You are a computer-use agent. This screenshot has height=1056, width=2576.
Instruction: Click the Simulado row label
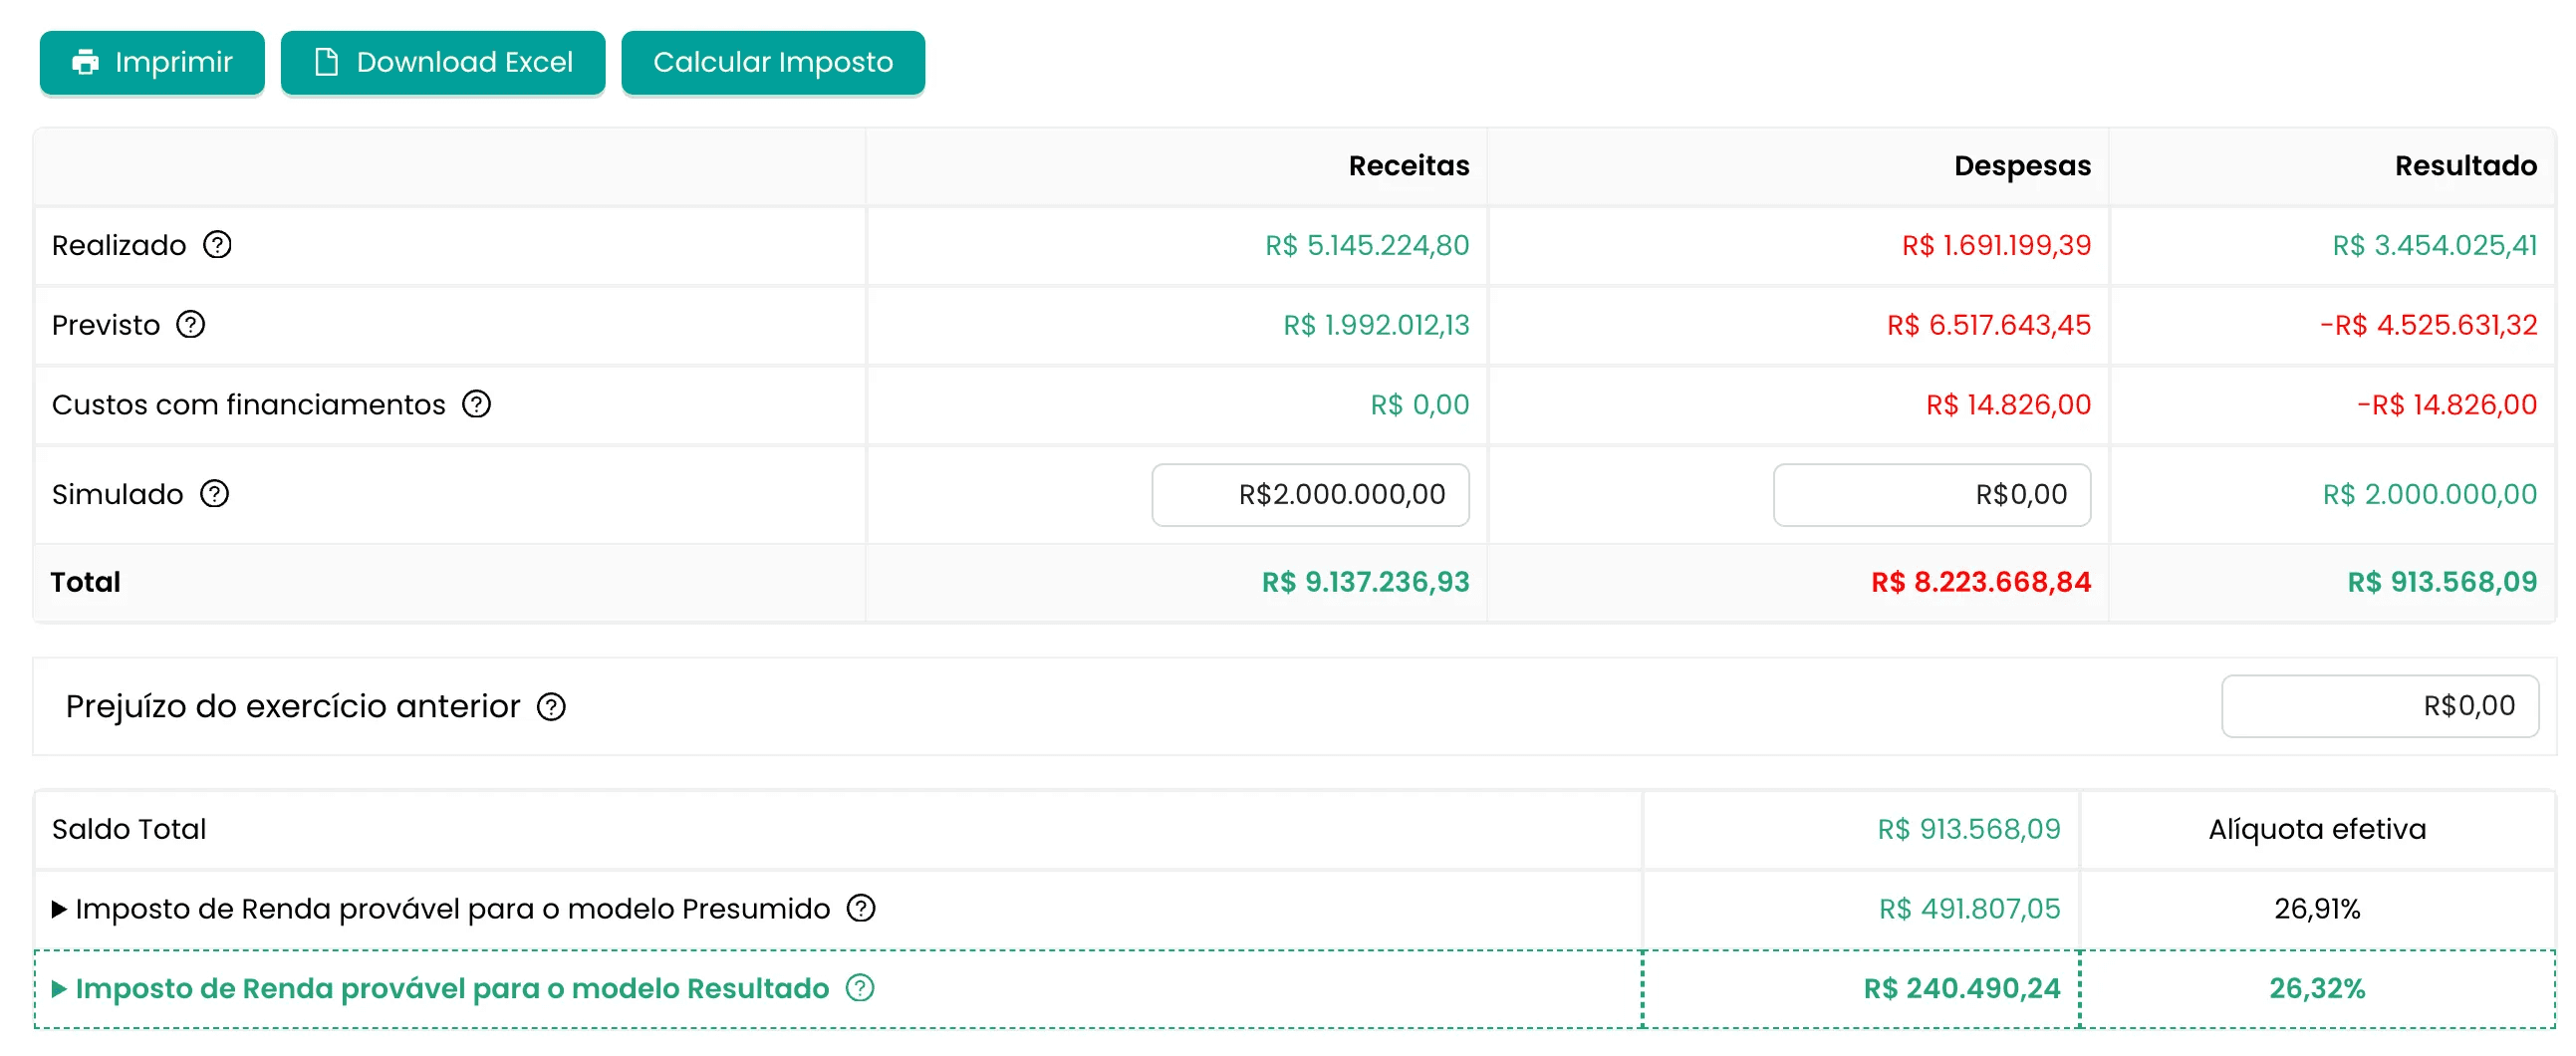tap(118, 494)
